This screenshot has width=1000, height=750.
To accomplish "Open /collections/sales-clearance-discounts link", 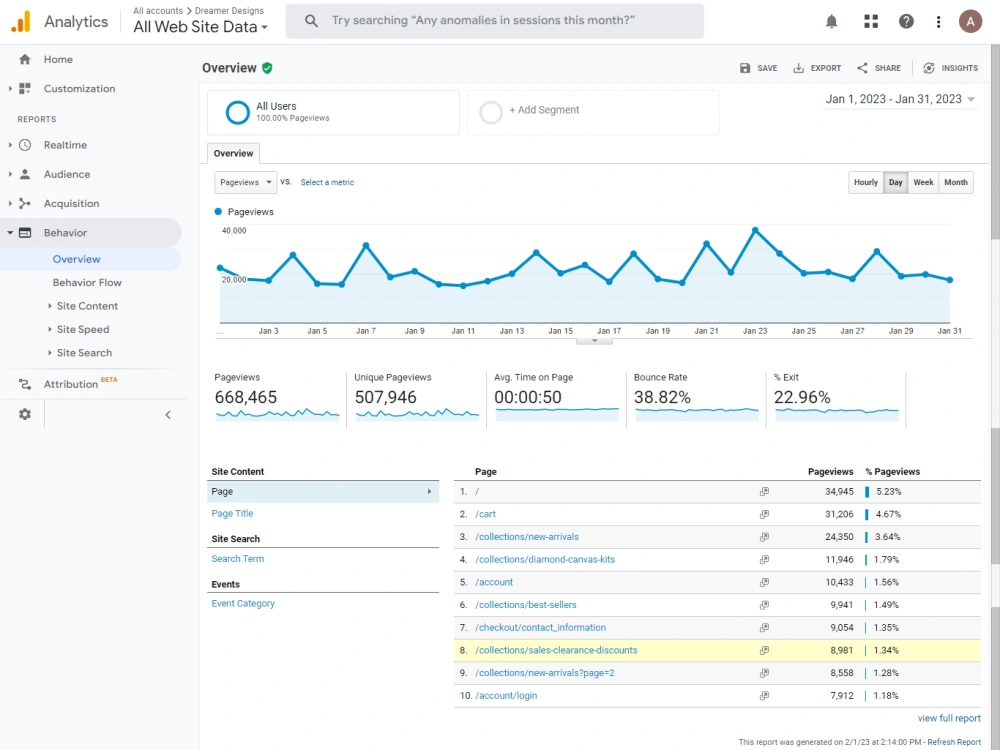I will pos(556,651).
